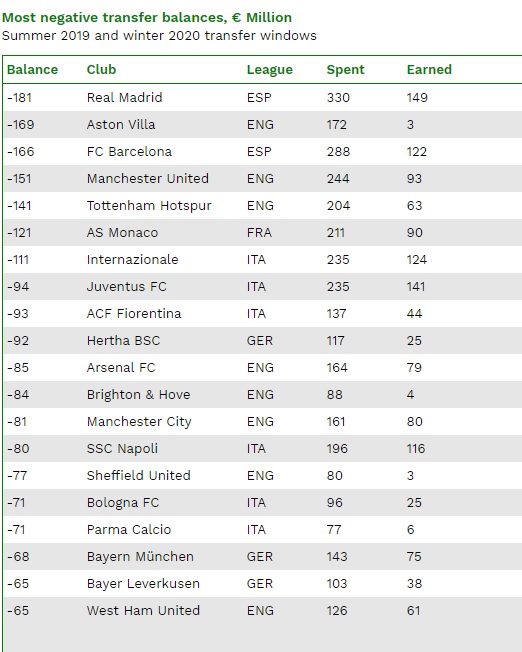Select the Aston Villa row
Screen dimensions: 522x652
[262, 124]
